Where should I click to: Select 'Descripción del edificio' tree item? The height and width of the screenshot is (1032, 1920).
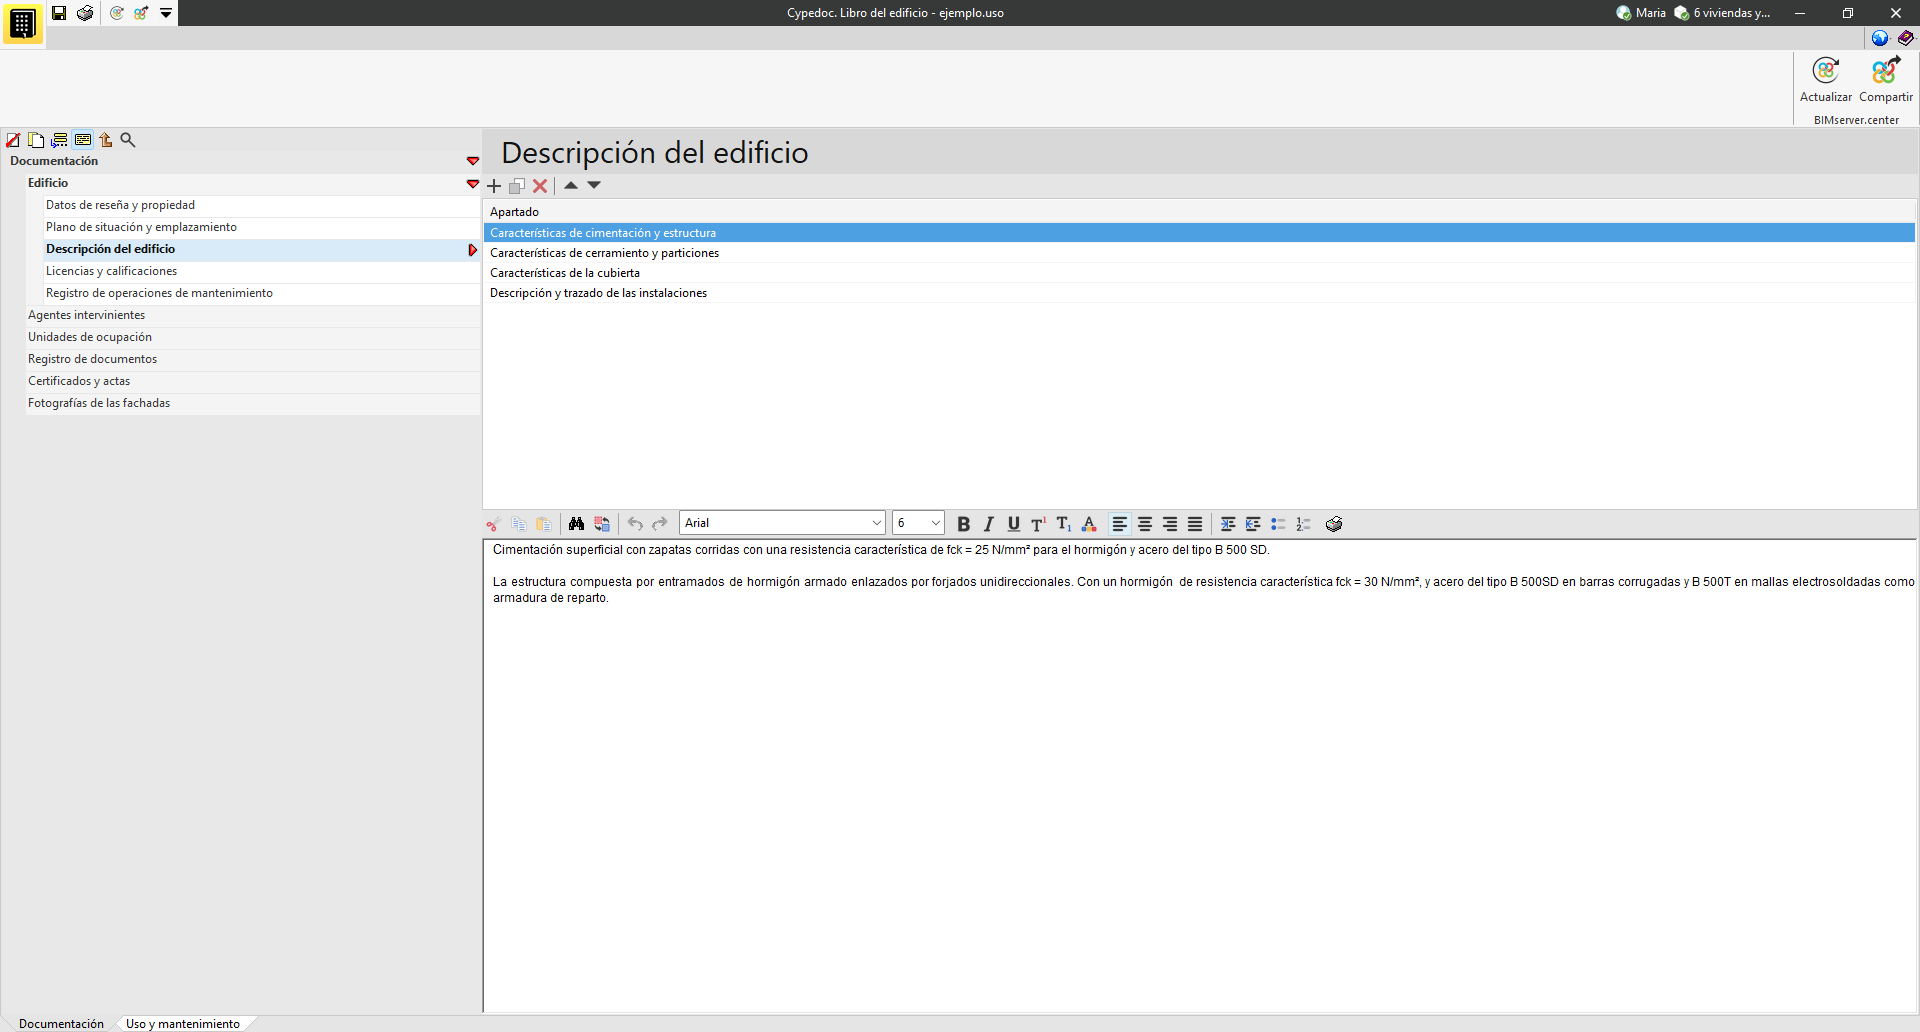pos(262,249)
